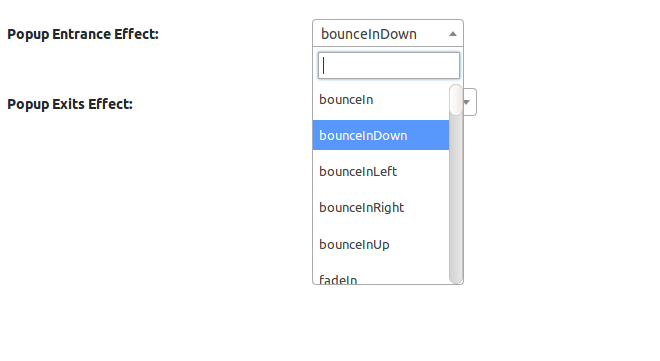Pick bounceInLeft from the effect list
This screenshot has width=660, height=361.
381,171
